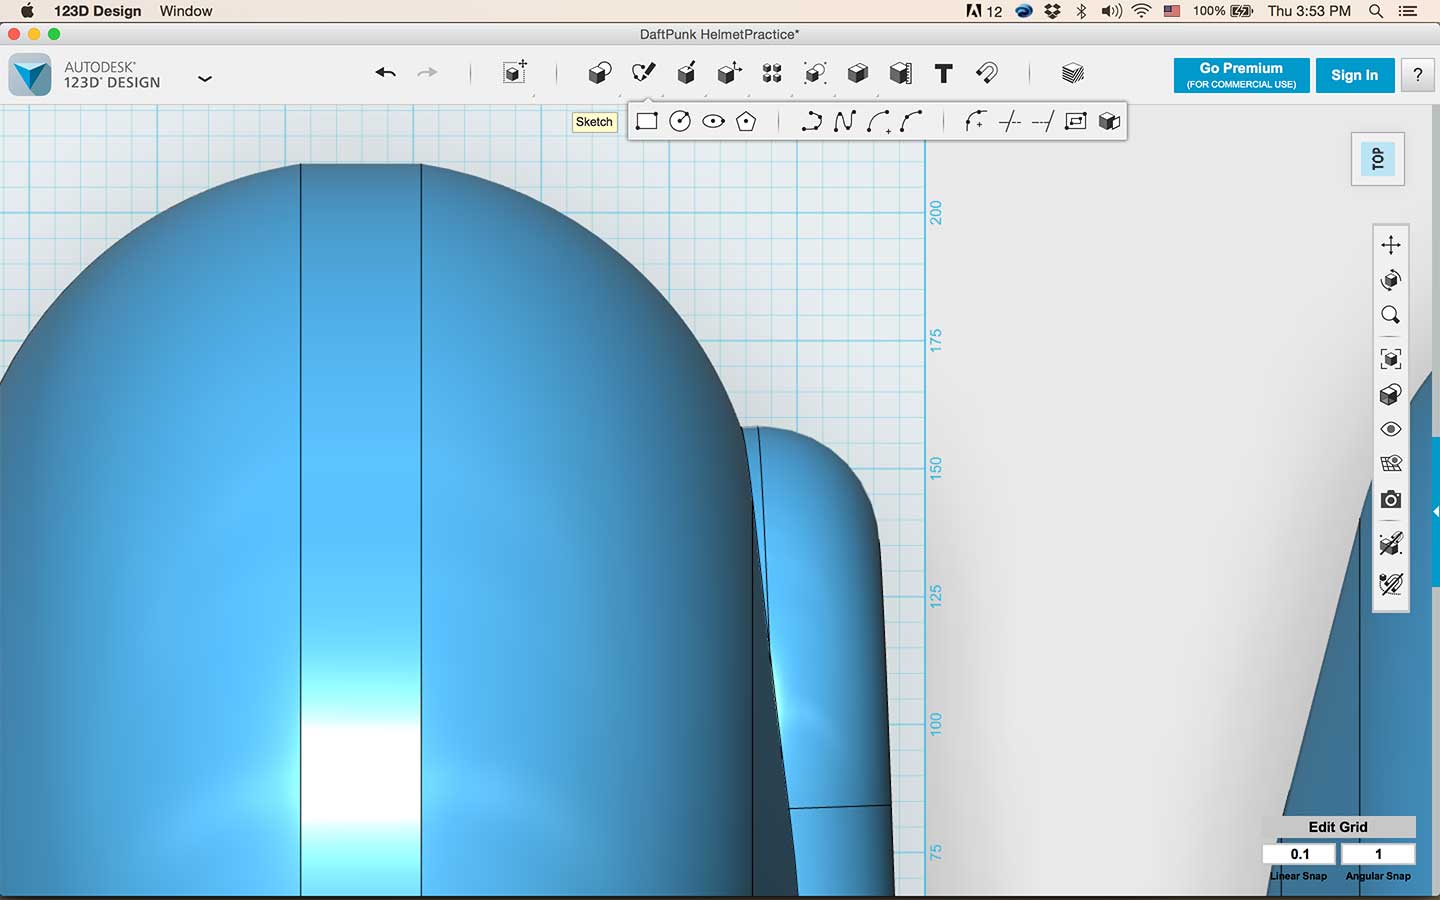Choose the Sketch Fillet tool
The height and width of the screenshot is (900, 1440).
(975, 121)
